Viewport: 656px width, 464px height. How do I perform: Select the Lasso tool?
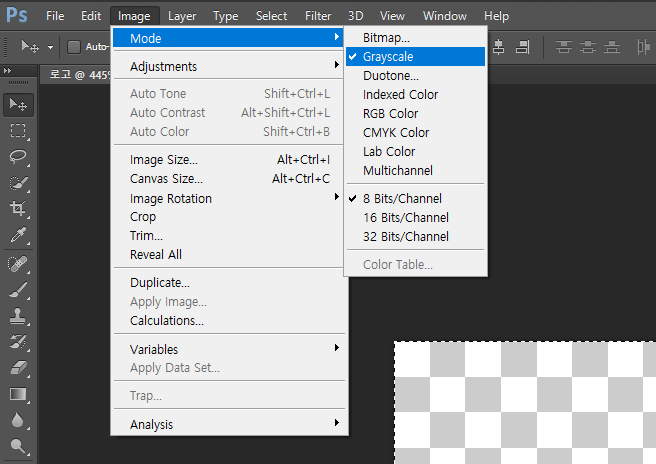[18, 156]
